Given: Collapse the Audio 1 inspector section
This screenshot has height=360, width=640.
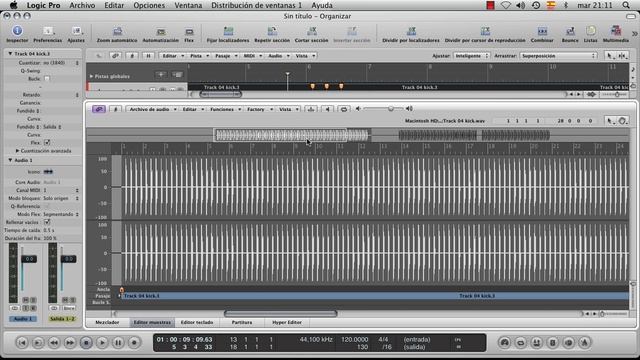Looking at the screenshot, I should tap(10, 160).
